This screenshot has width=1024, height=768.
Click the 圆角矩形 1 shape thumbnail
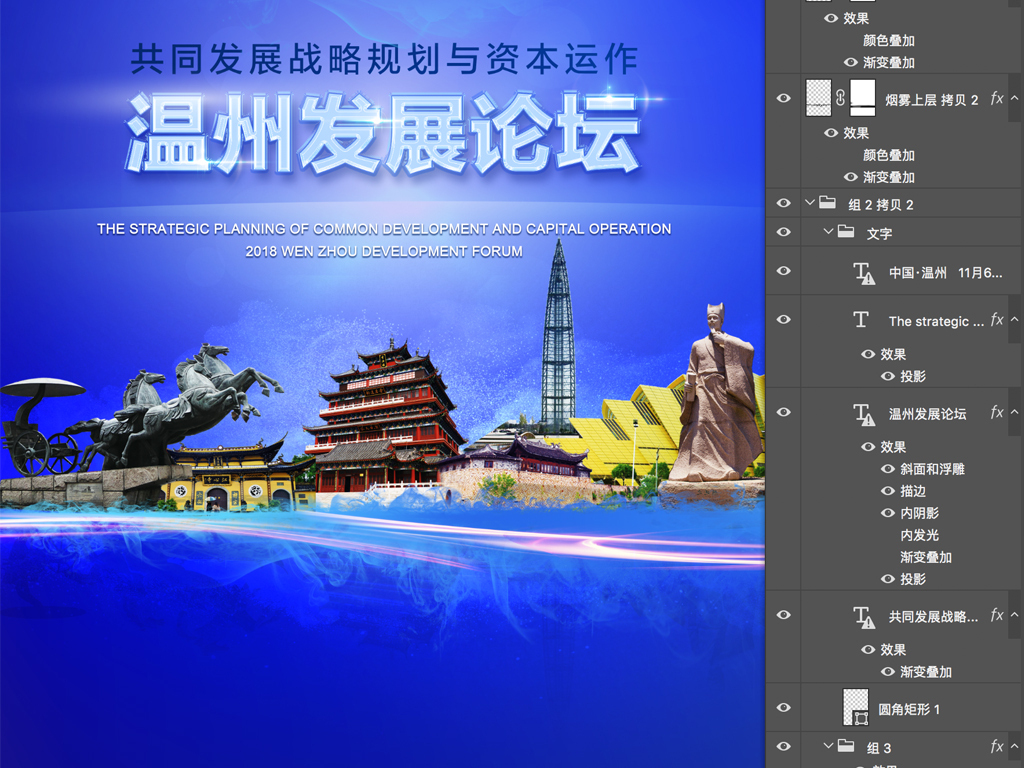pos(856,708)
